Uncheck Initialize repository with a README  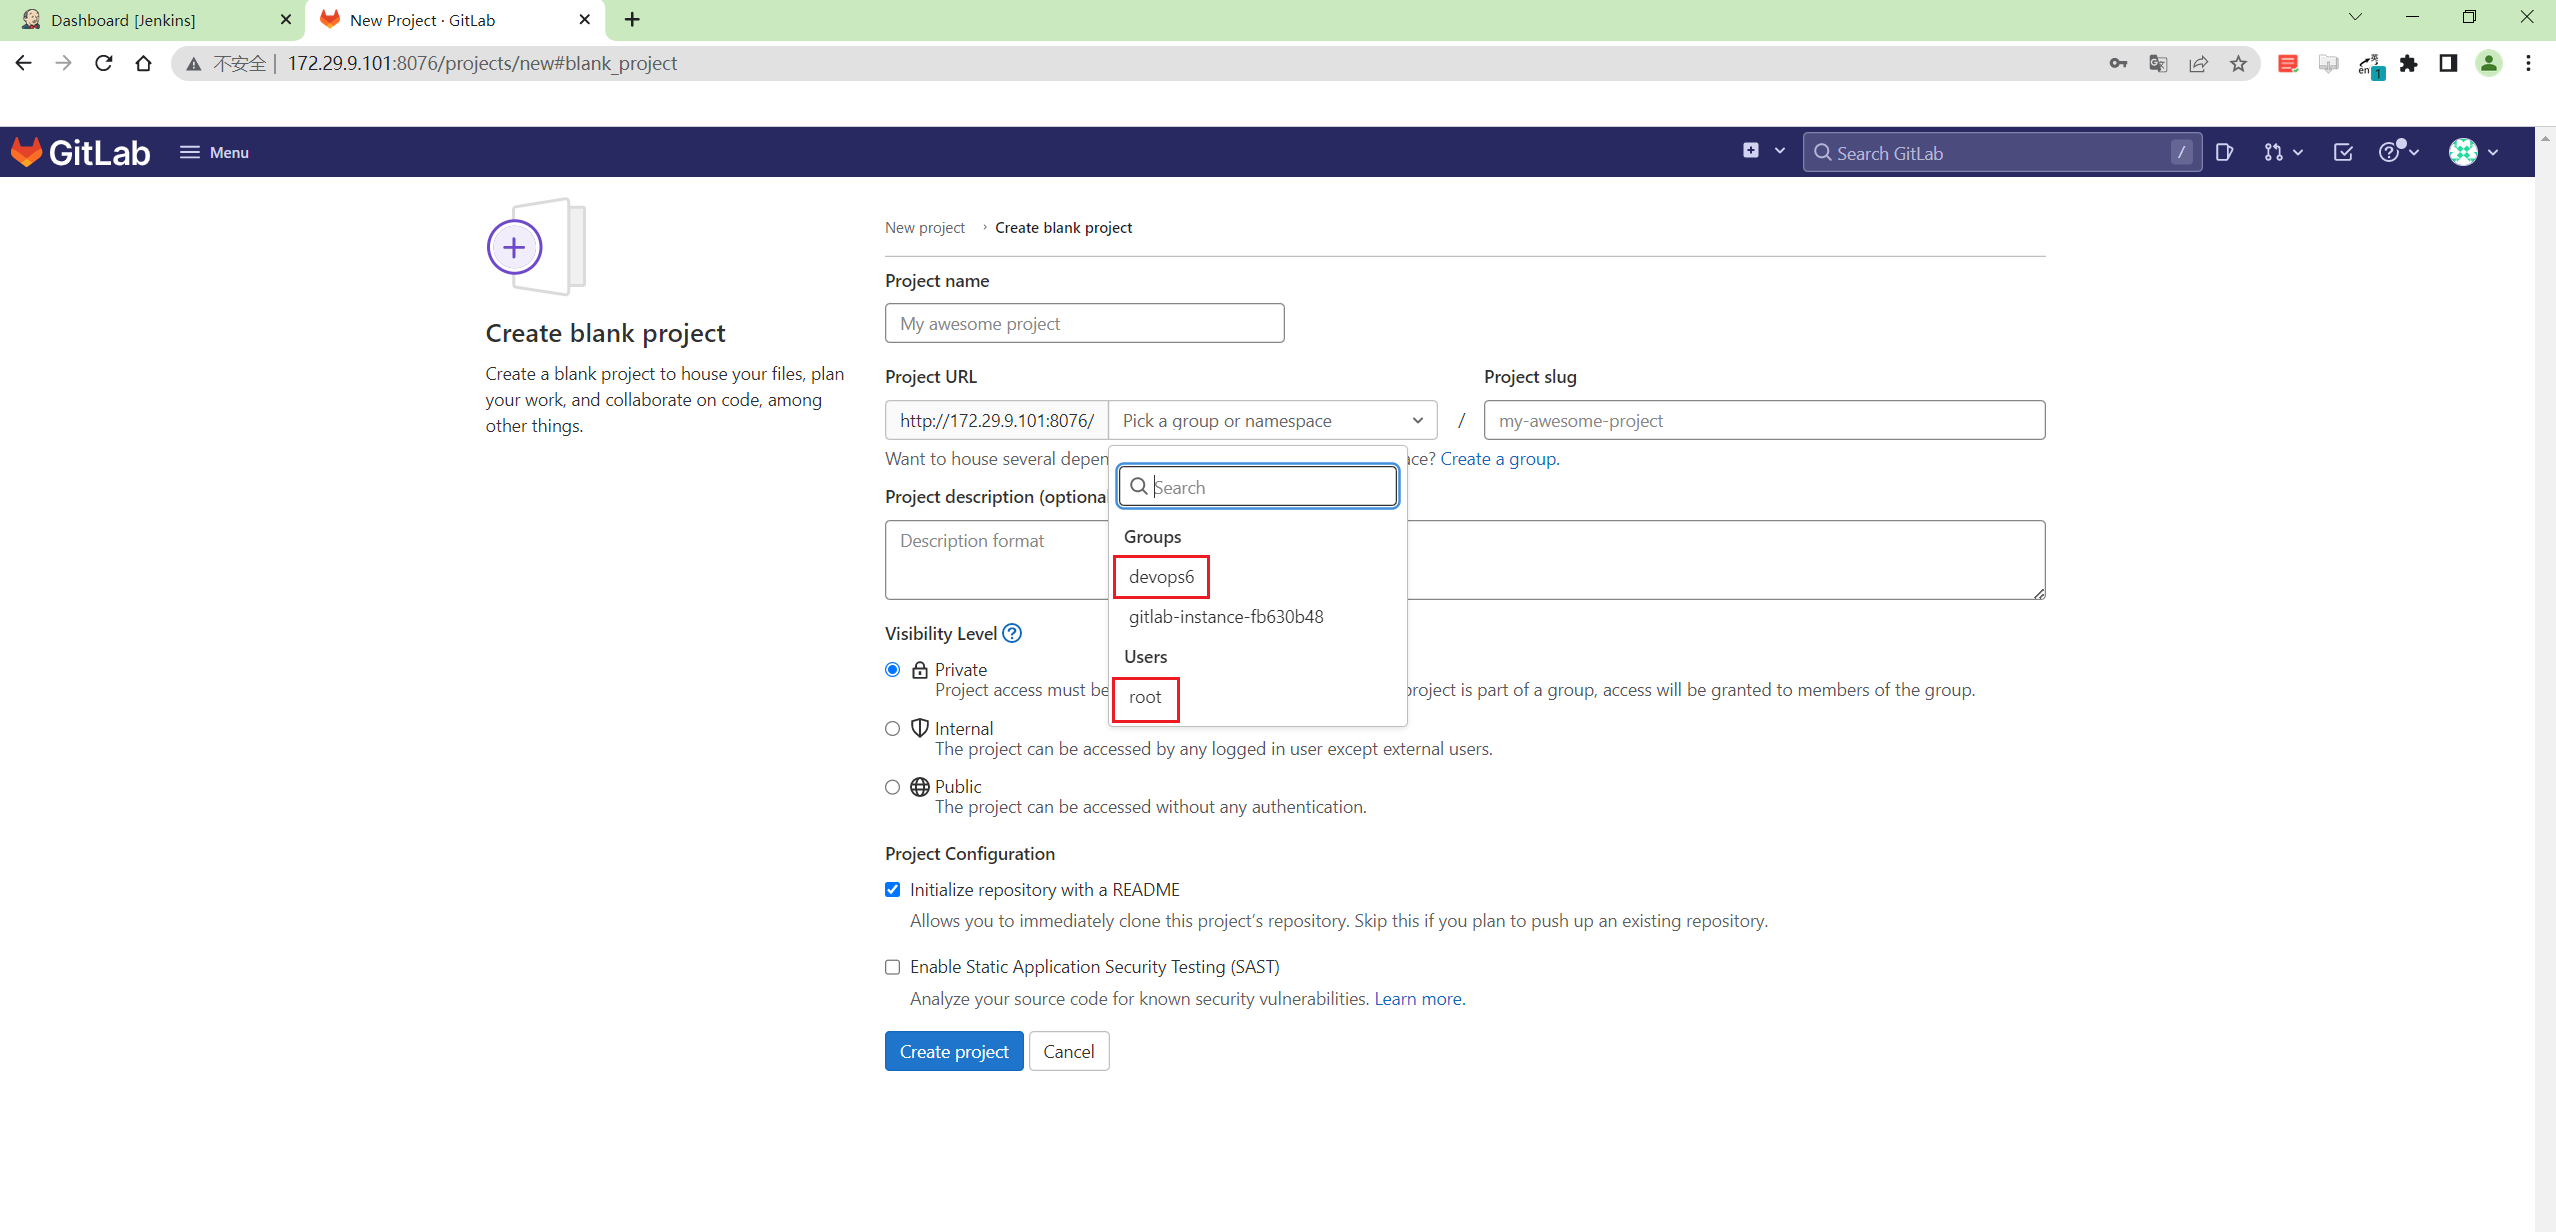click(892, 890)
